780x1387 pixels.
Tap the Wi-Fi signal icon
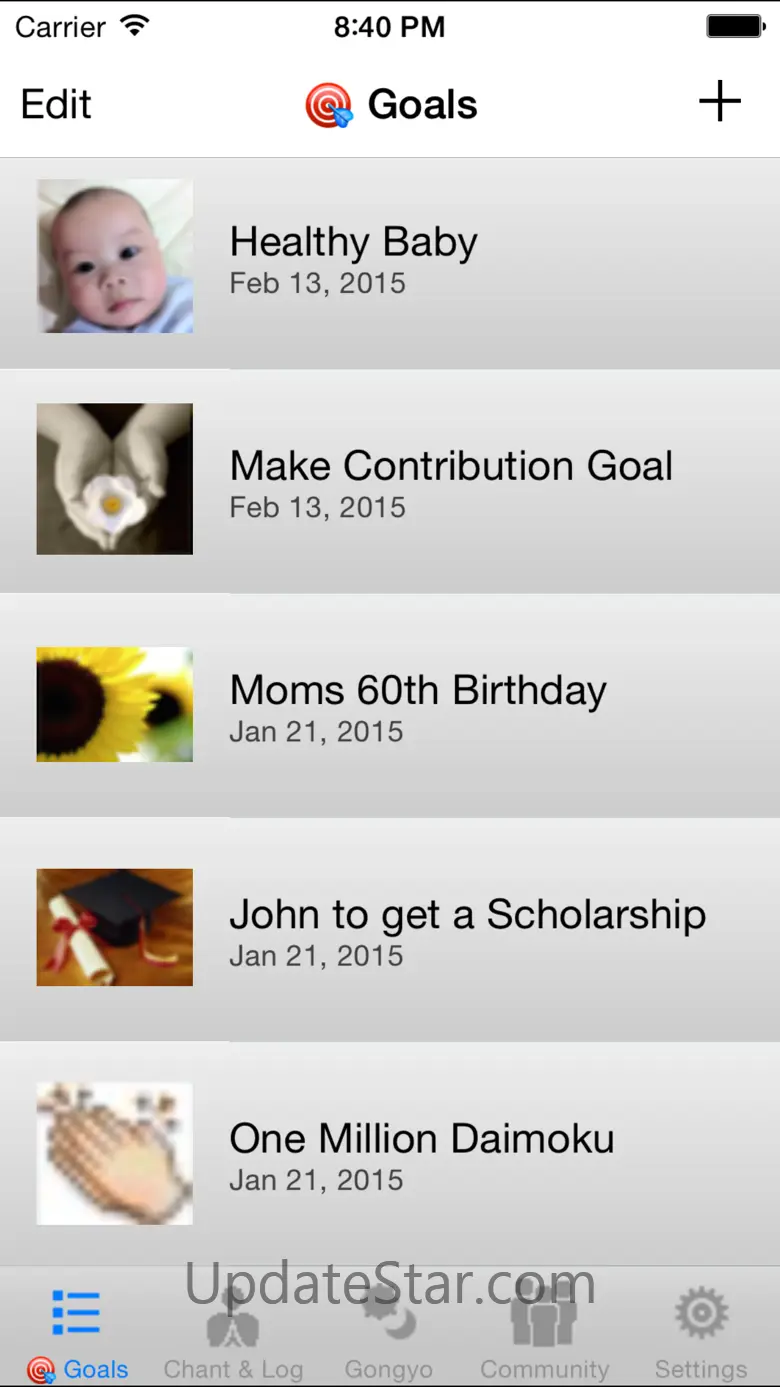pyautogui.click(x=134, y=26)
